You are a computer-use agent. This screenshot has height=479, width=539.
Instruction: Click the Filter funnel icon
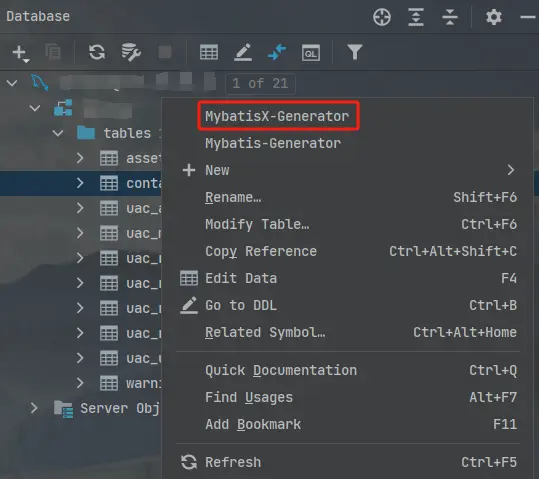pyautogui.click(x=355, y=52)
